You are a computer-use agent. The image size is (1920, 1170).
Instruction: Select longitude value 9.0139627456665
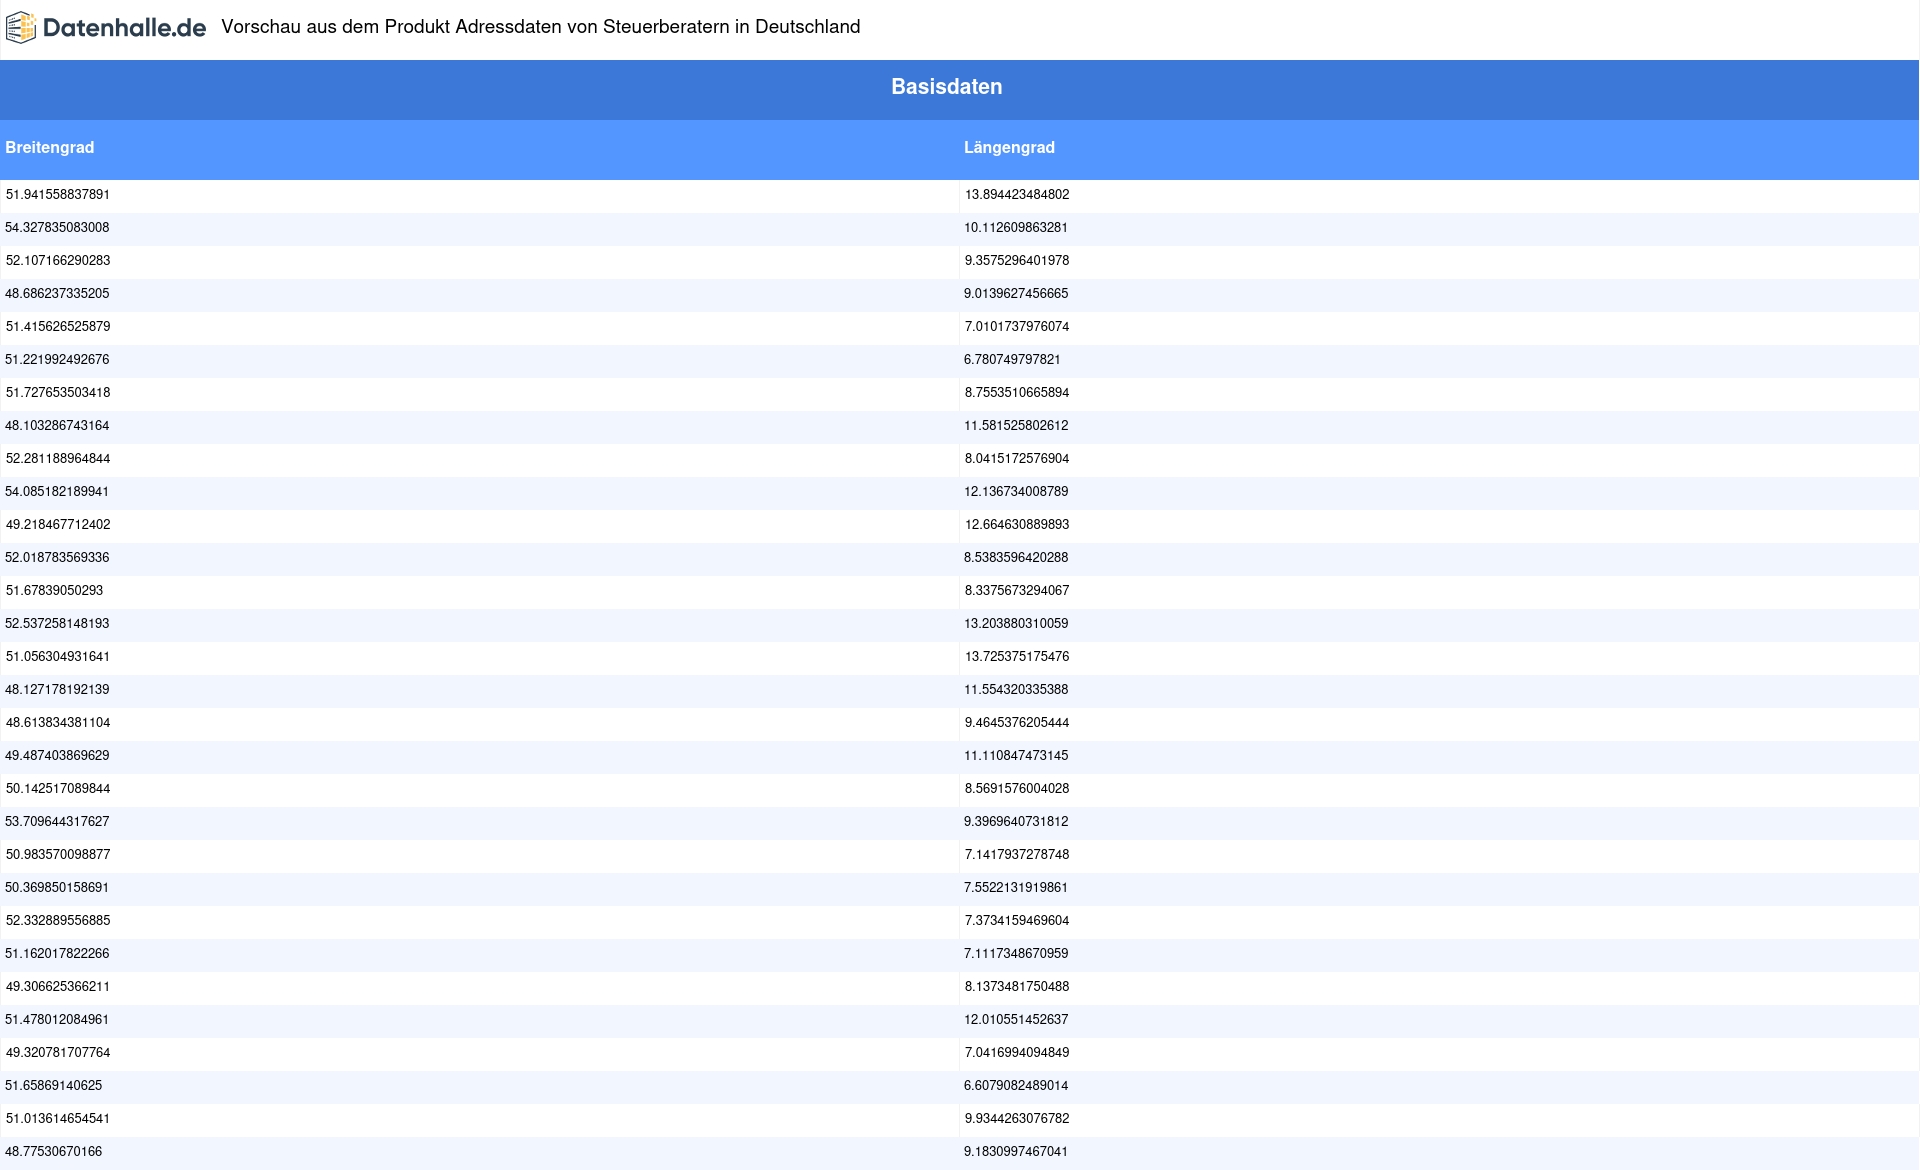pyautogui.click(x=1016, y=294)
